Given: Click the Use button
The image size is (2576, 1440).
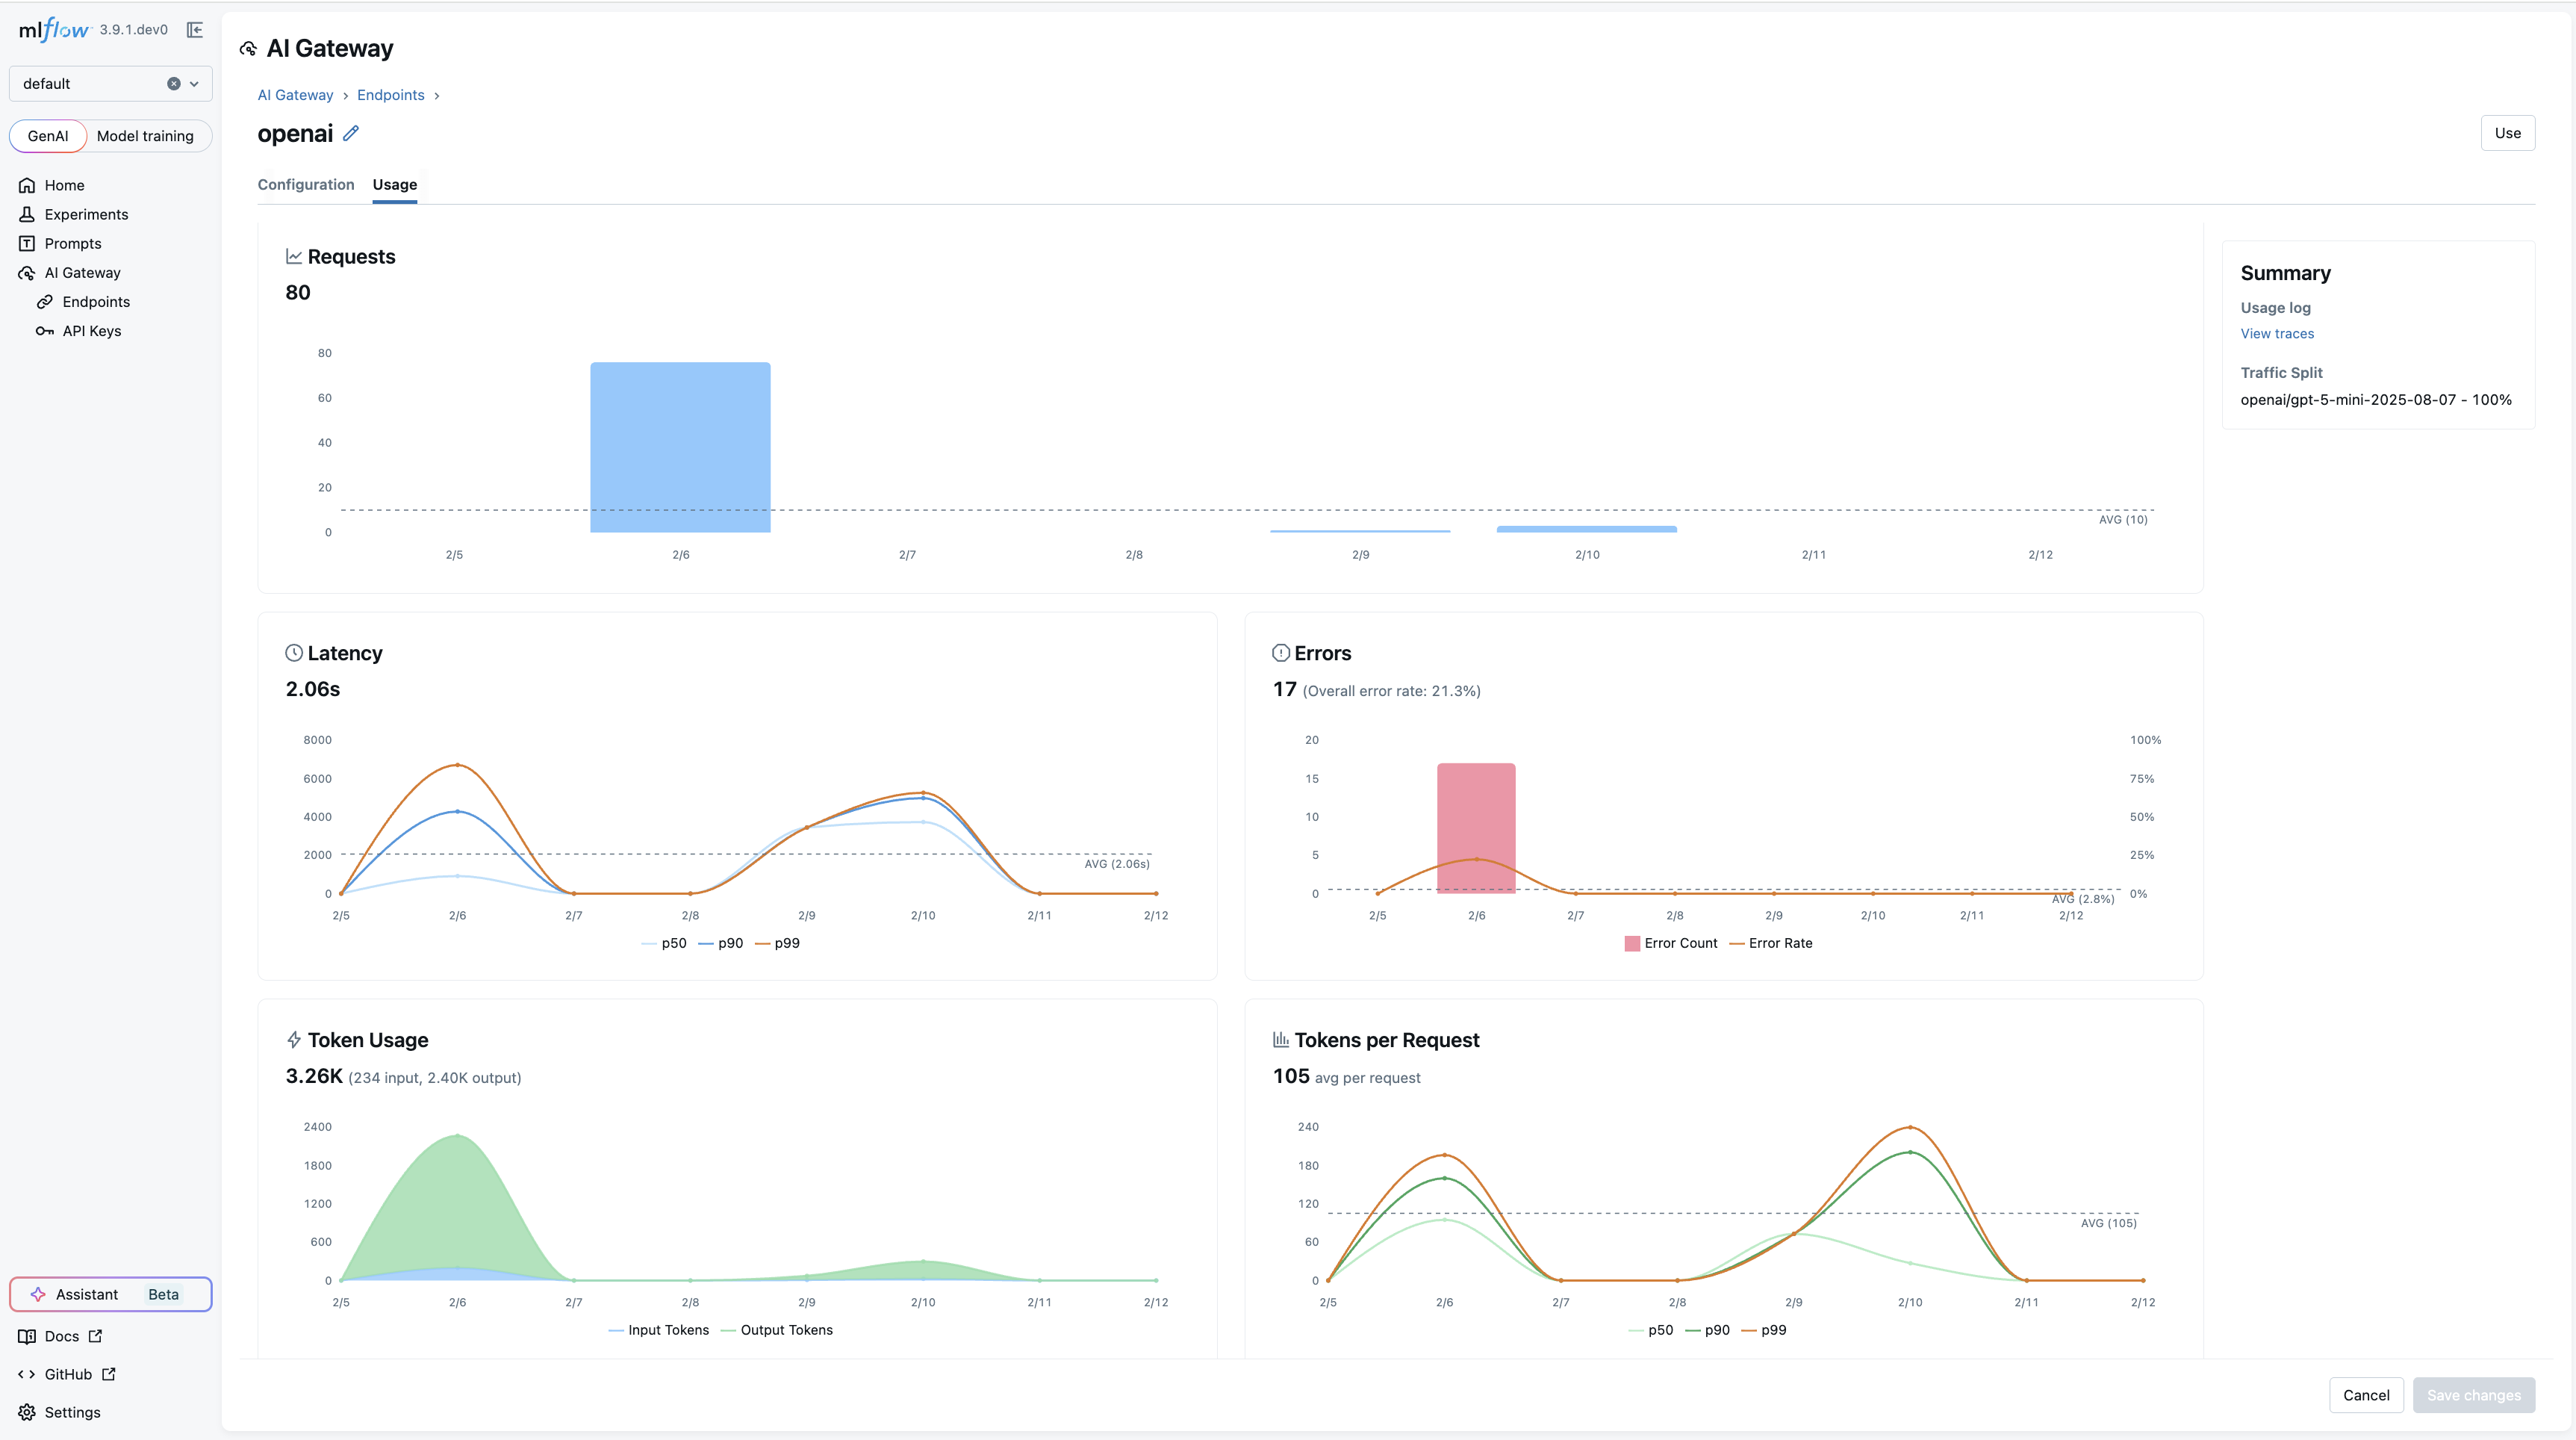Looking at the screenshot, I should pos(2508,132).
